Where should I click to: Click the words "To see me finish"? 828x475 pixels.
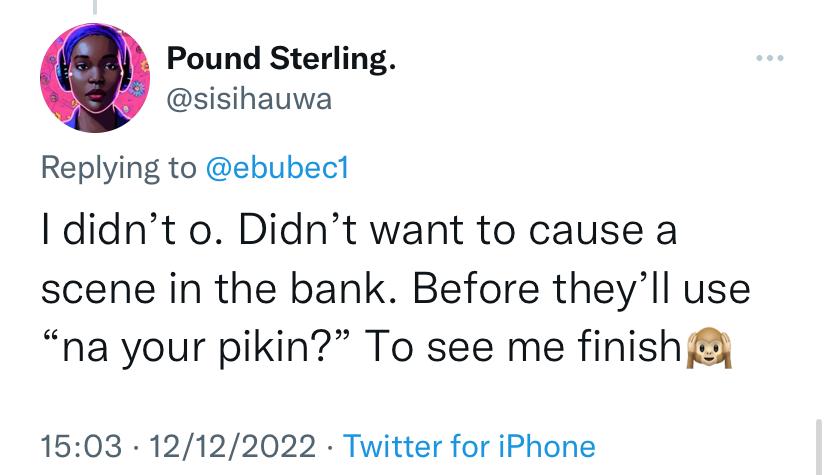click(x=523, y=347)
